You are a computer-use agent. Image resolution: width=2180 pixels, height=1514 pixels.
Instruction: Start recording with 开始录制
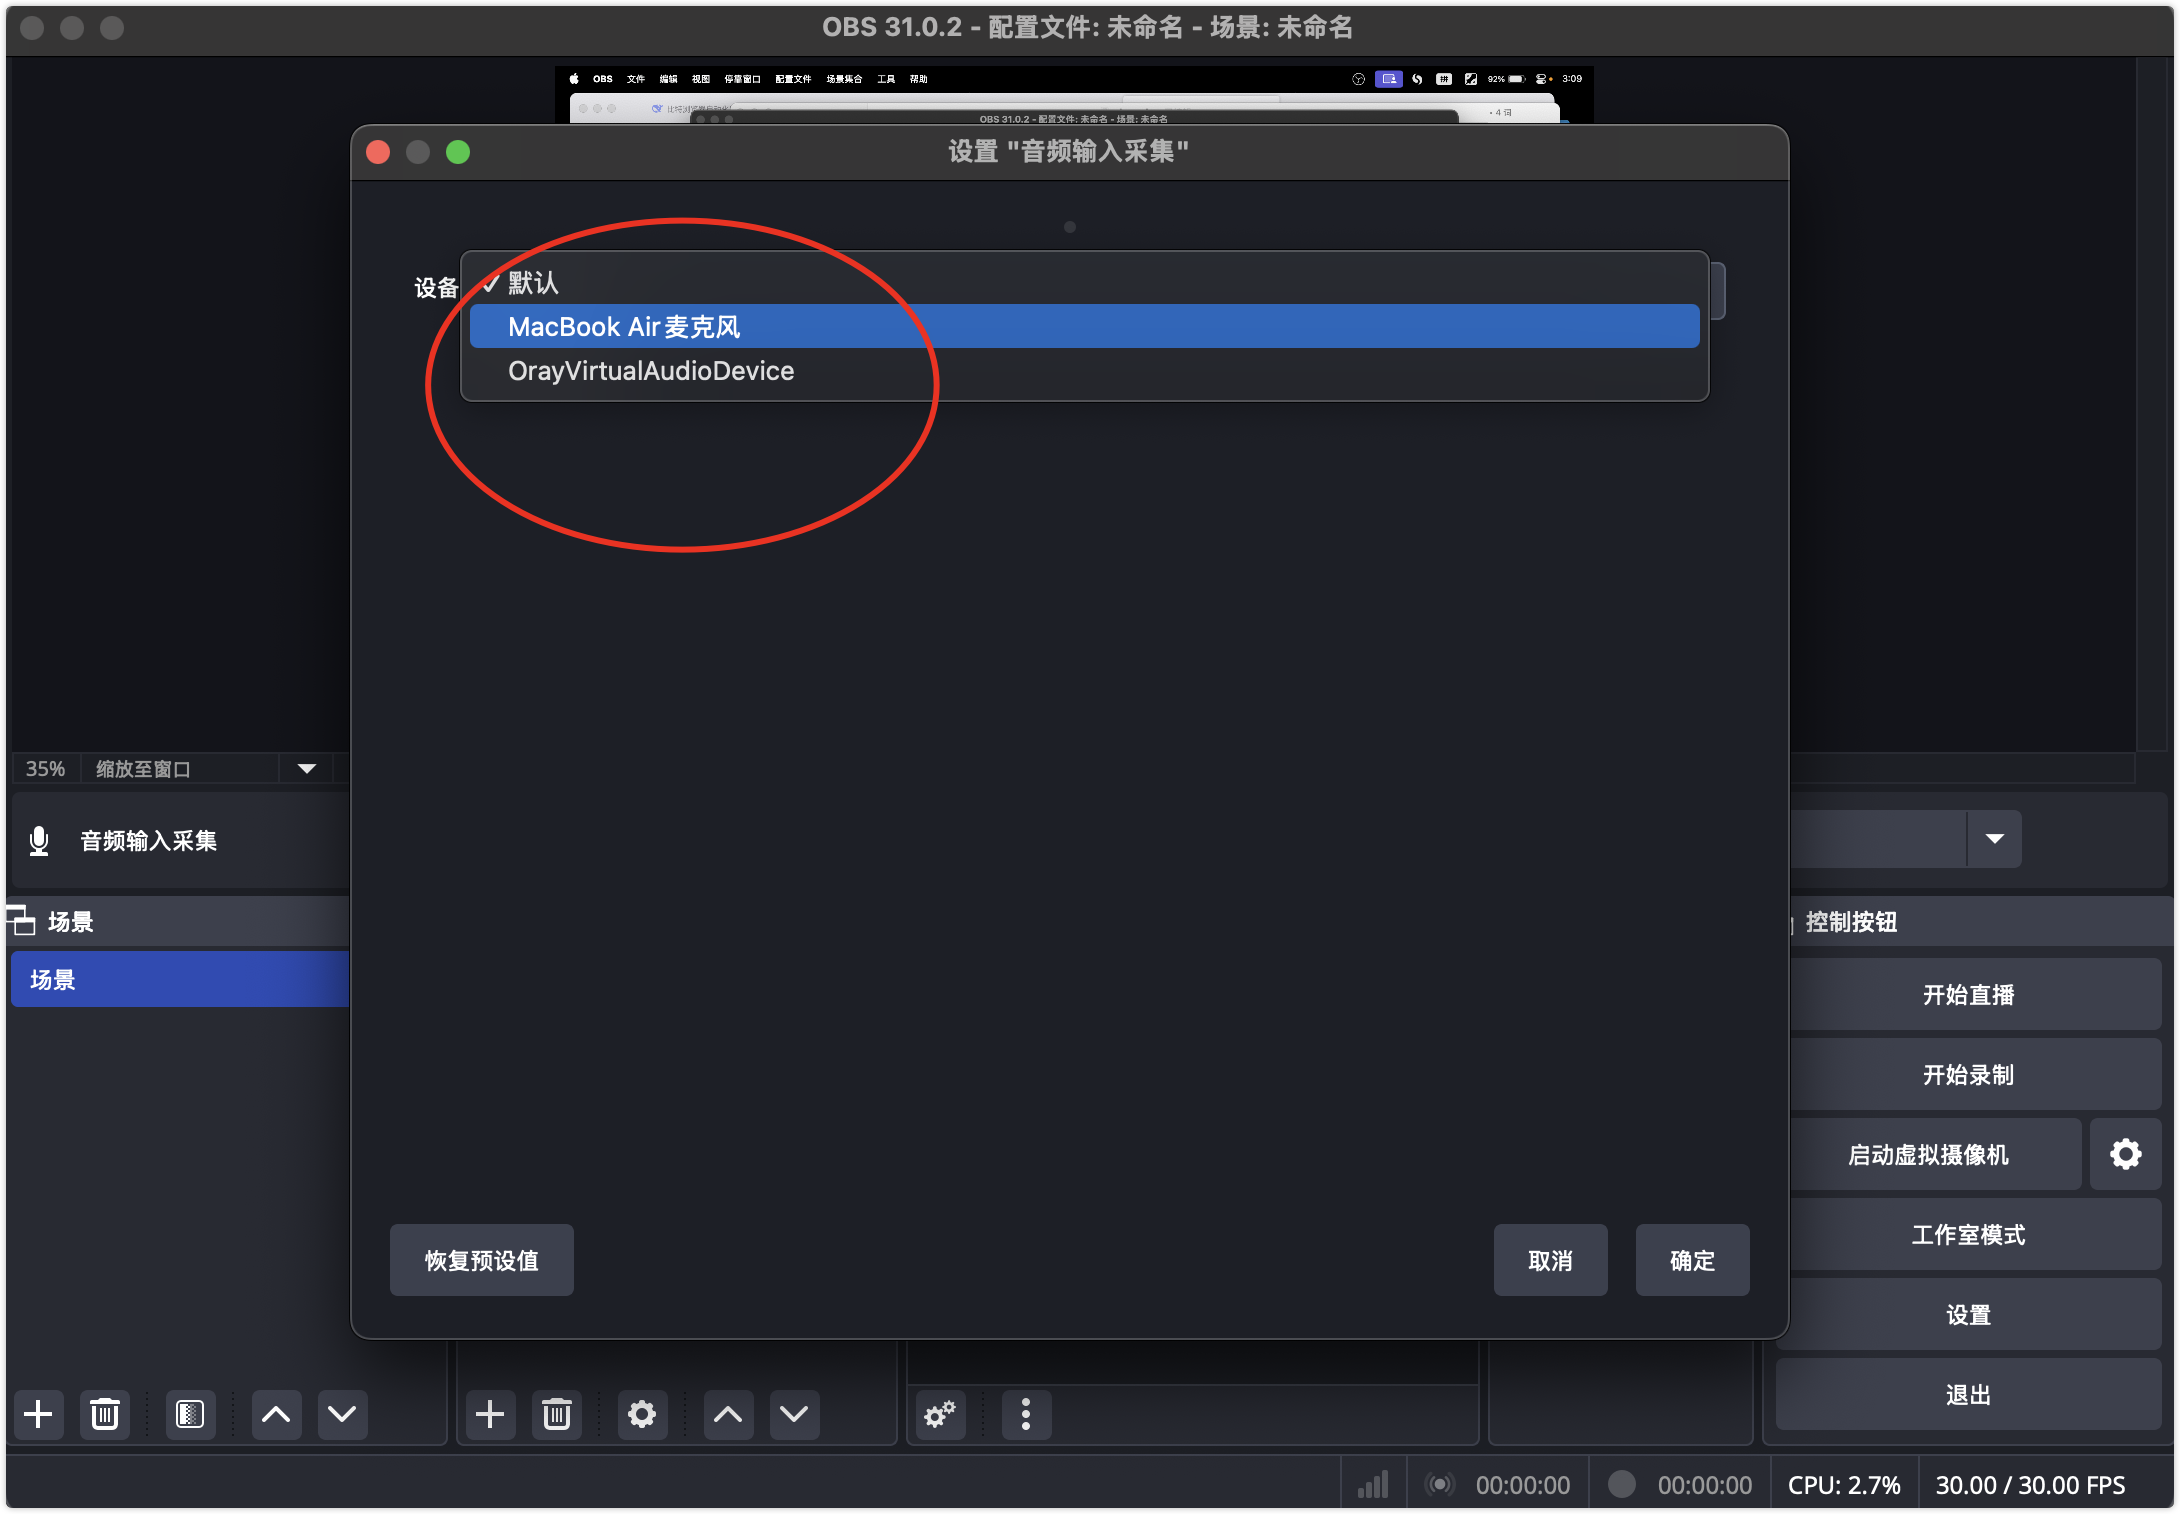tap(1968, 1075)
